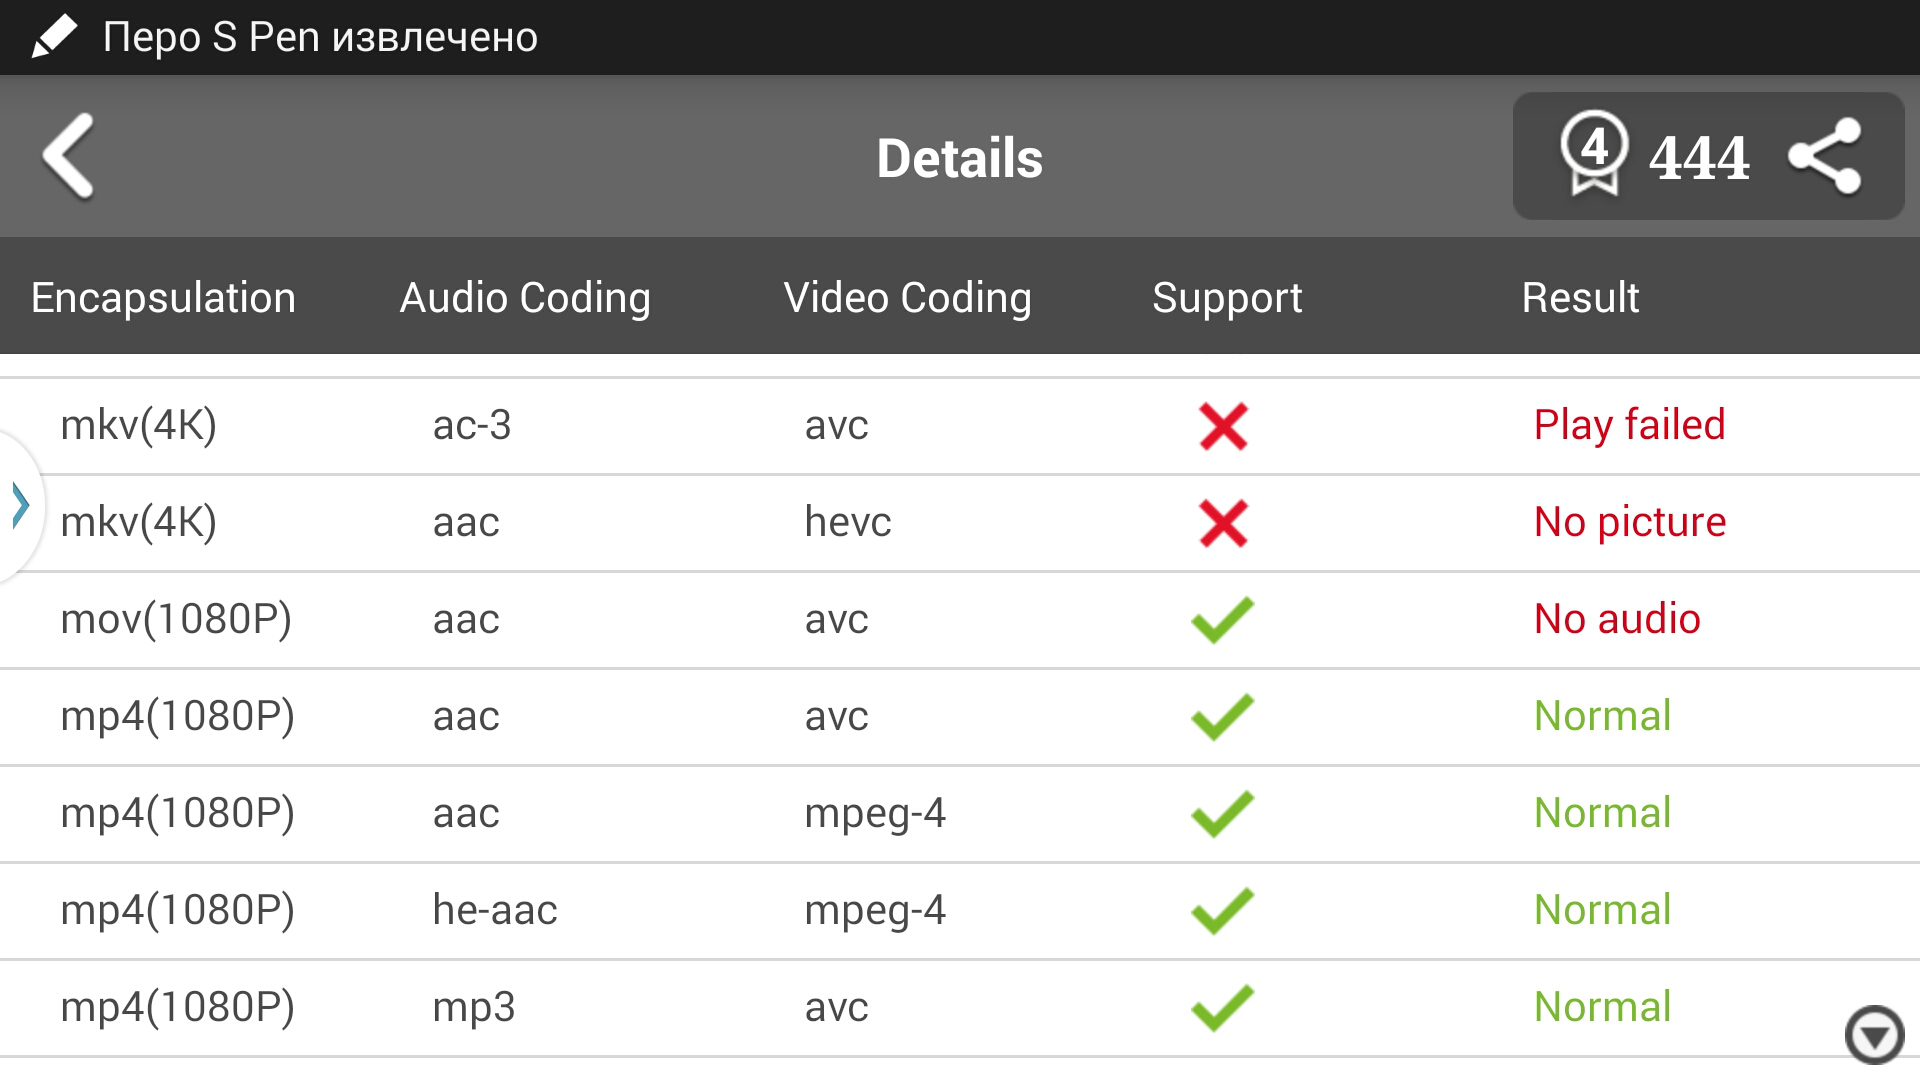Tap the rank badge medal icon

pyautogui.click(x=1594, y=154)
